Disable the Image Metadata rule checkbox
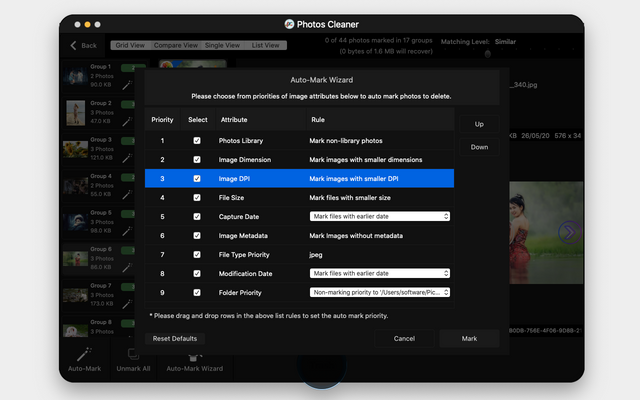Image resolution: width=640 pixels, height=400 pixels. tap(197, 236)
